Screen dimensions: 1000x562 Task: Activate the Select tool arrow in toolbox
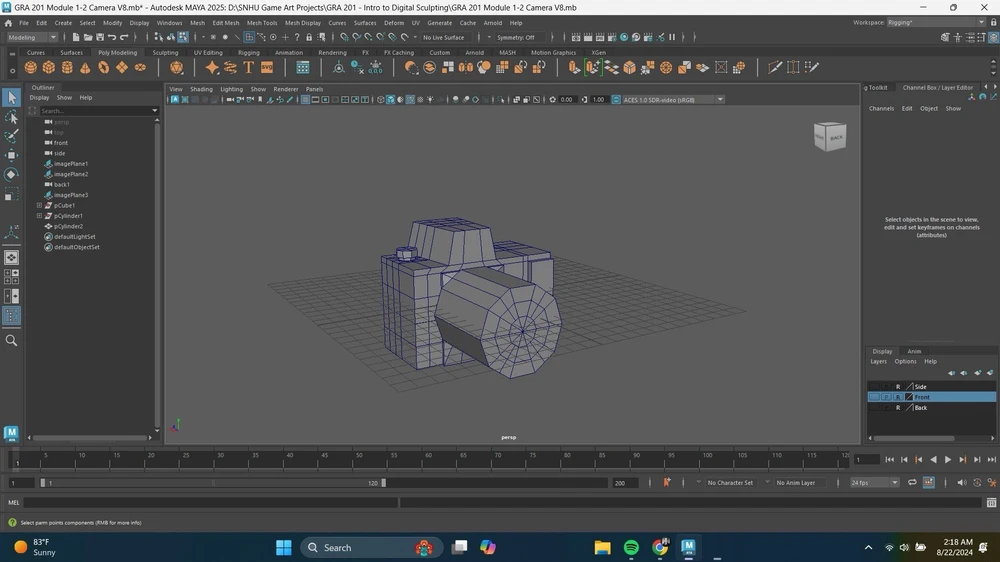11,97
